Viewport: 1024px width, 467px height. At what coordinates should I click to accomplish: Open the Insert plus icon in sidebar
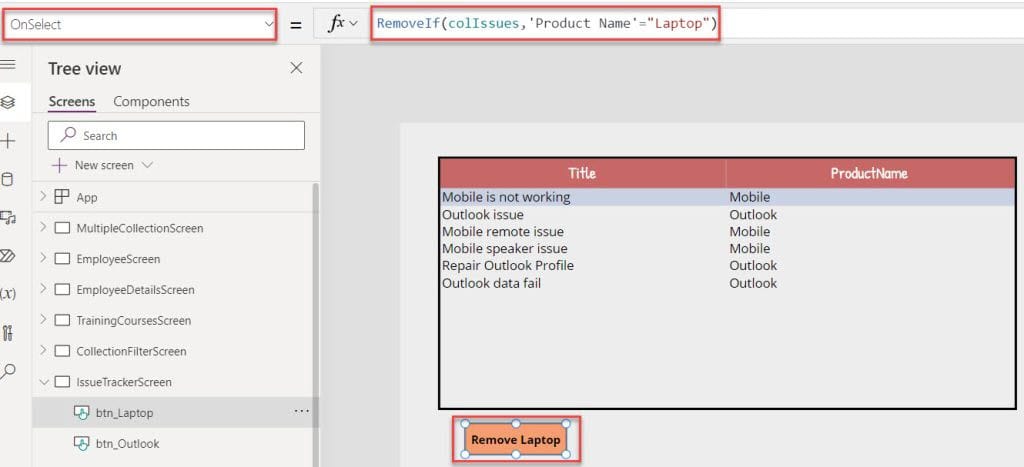pos(8,141)
